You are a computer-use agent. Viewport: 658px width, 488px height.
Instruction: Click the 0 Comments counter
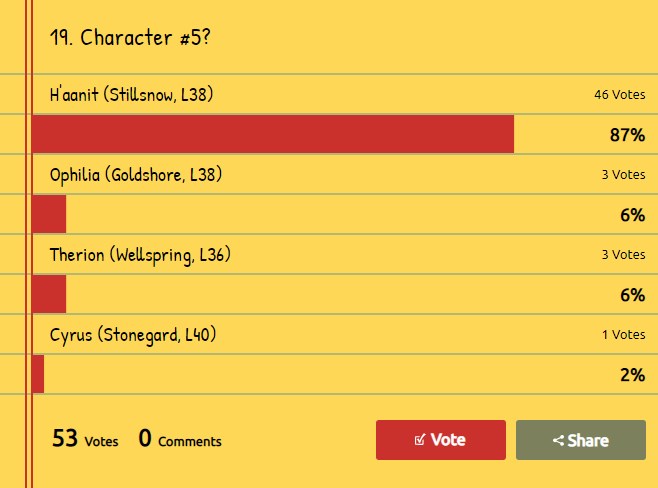180,439
